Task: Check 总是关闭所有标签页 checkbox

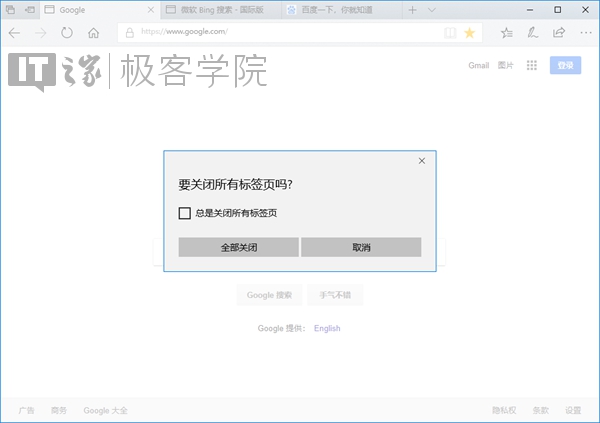Action: [x=185, y=213]
